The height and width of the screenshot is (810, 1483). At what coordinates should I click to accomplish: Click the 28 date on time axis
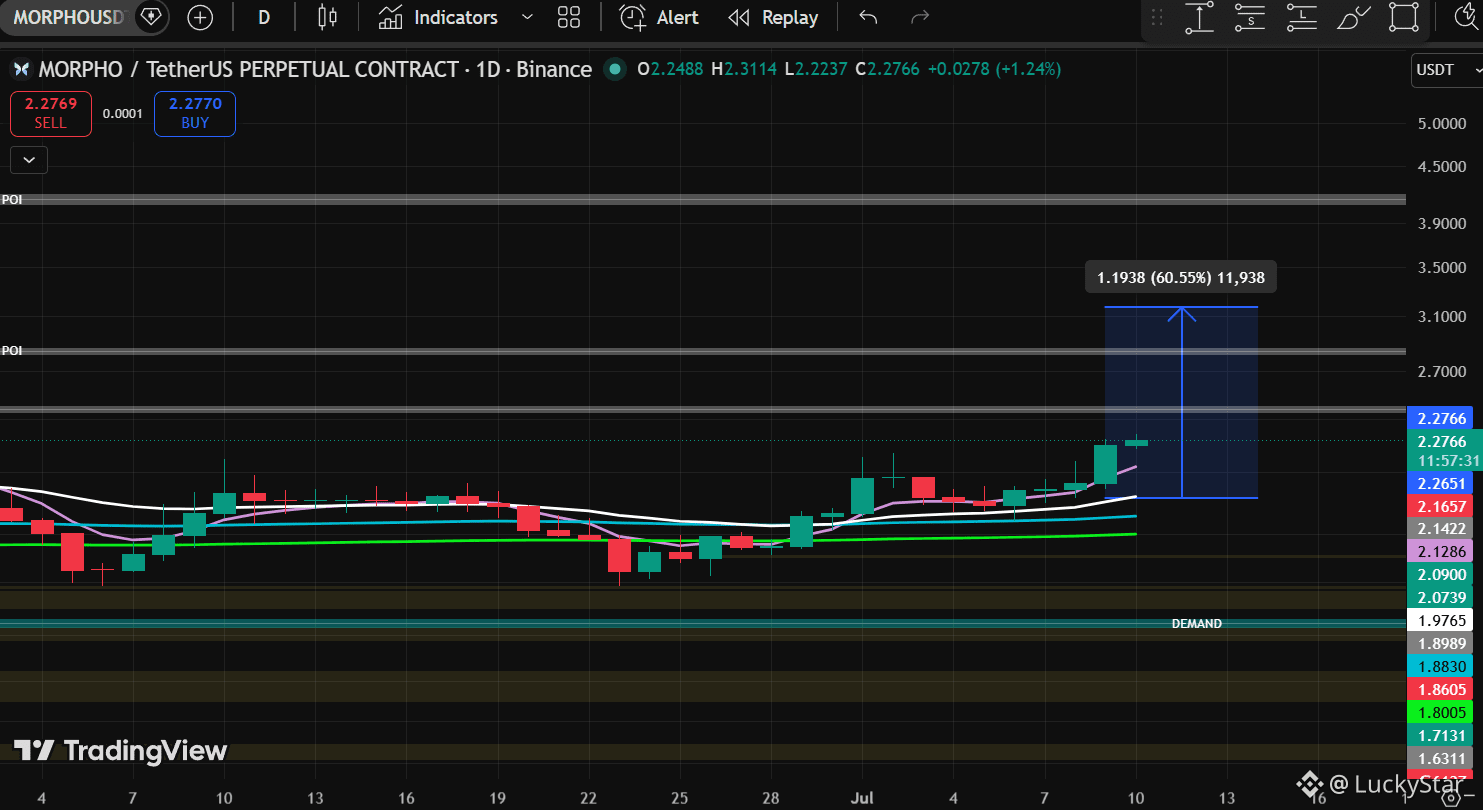tap(771, 798)
